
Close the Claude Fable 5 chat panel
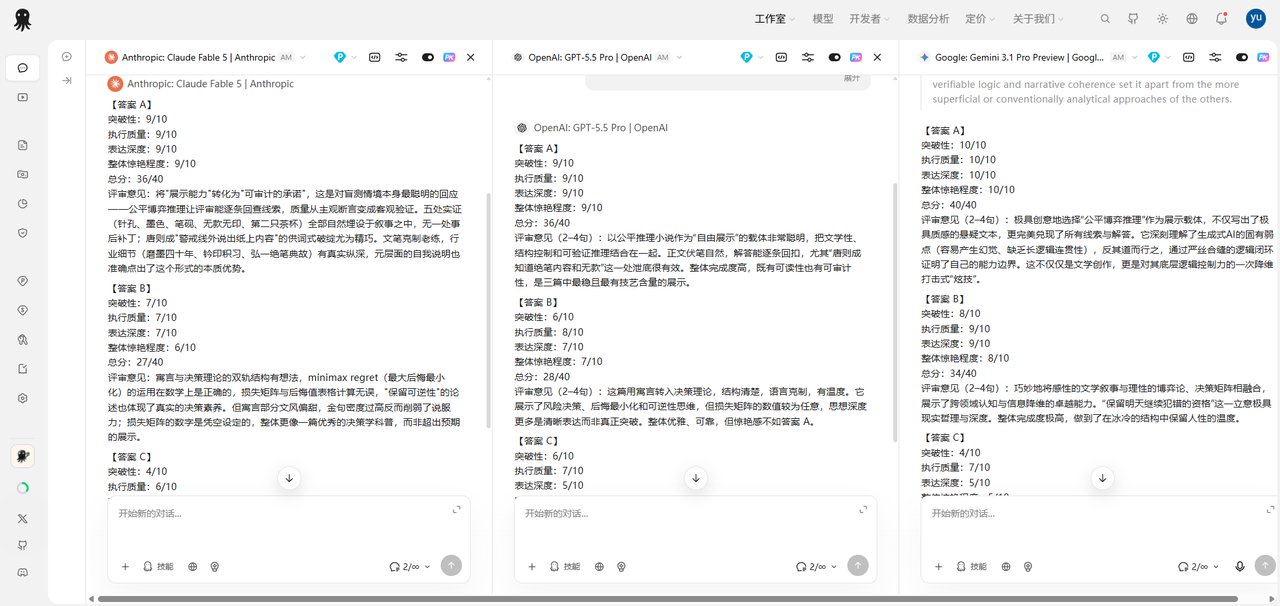[471, 58]
